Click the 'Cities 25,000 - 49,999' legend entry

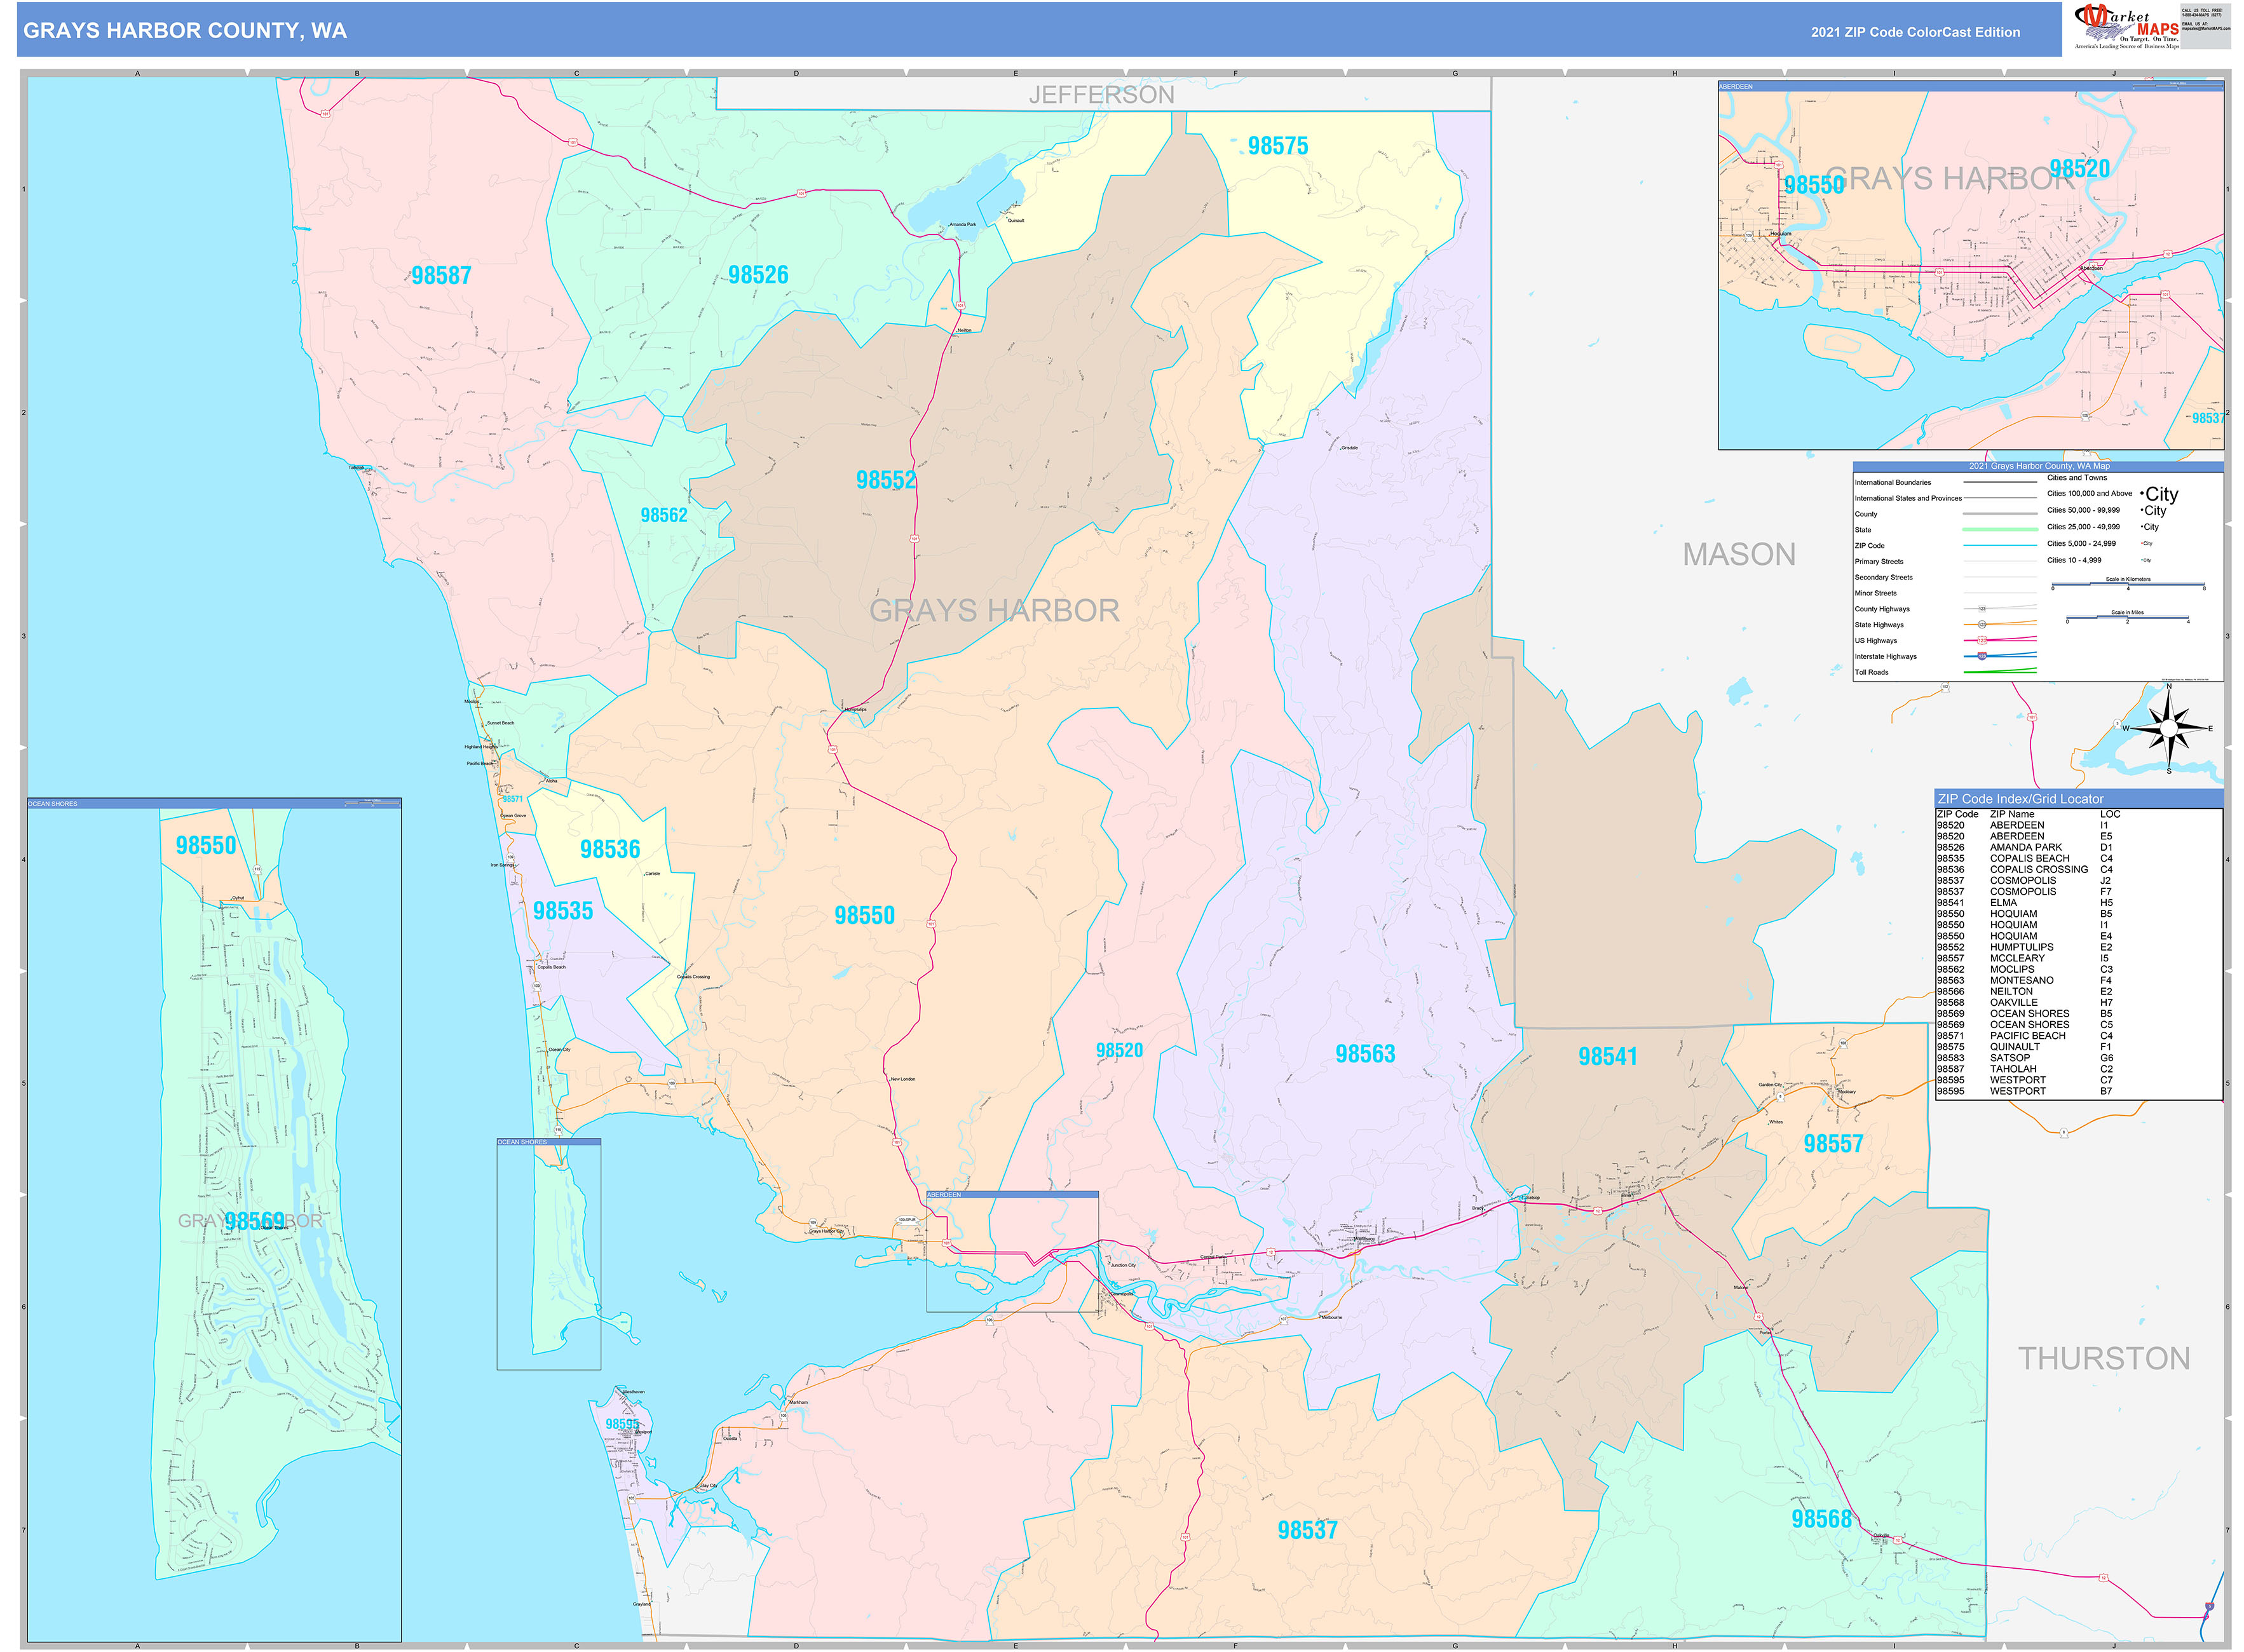2083,527
